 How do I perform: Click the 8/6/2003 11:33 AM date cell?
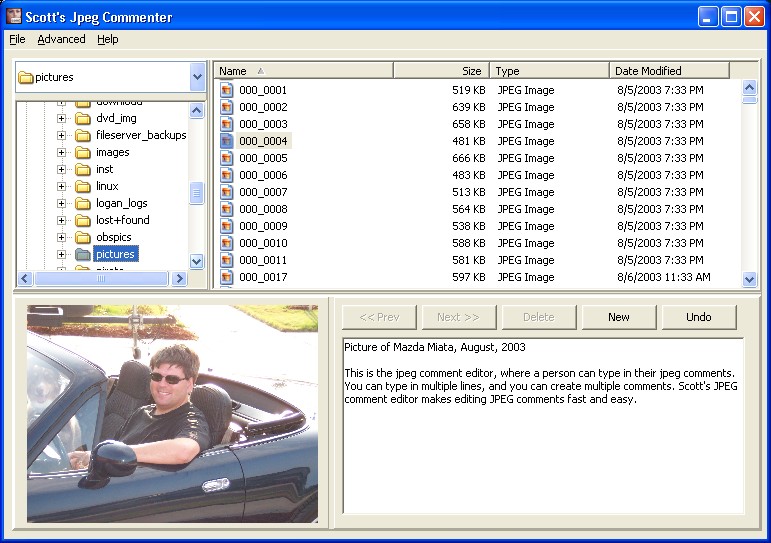663,277
